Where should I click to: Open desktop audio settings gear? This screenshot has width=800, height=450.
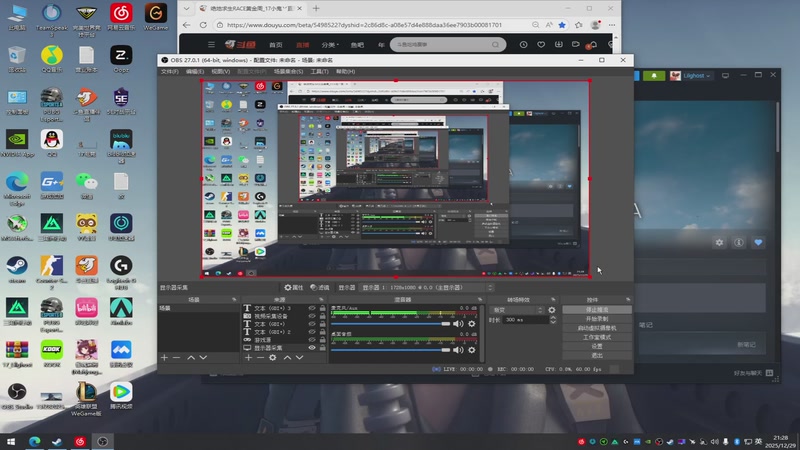pyautogui.click(x=472, y=350)
